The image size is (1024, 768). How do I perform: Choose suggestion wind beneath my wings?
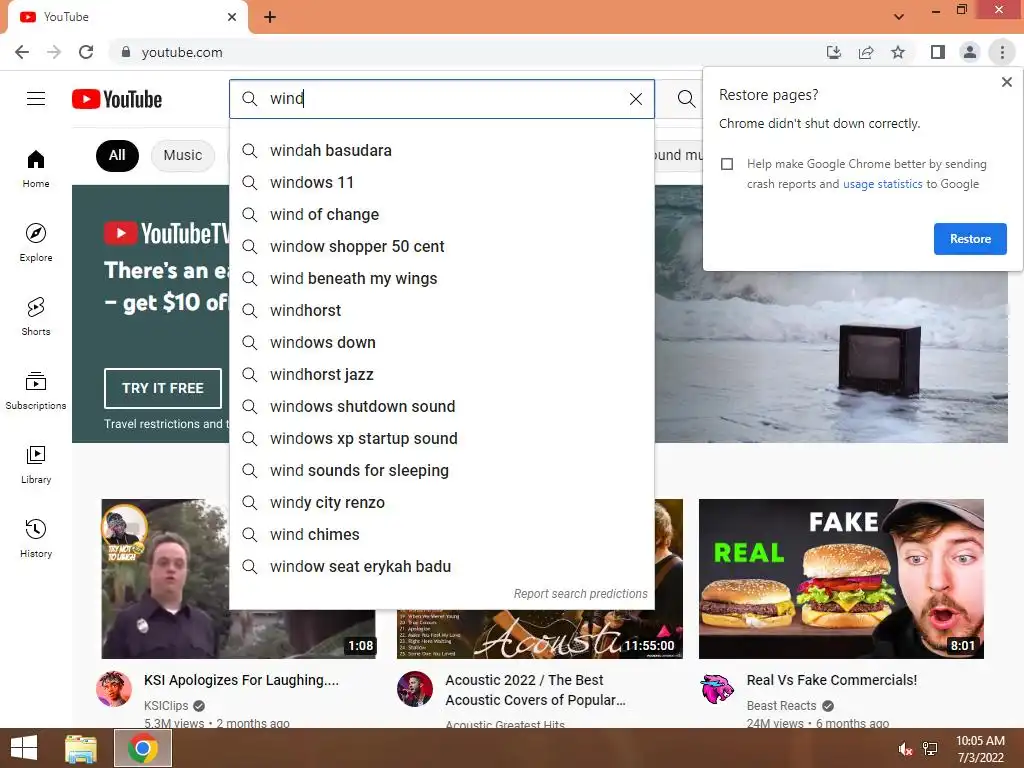441,278
